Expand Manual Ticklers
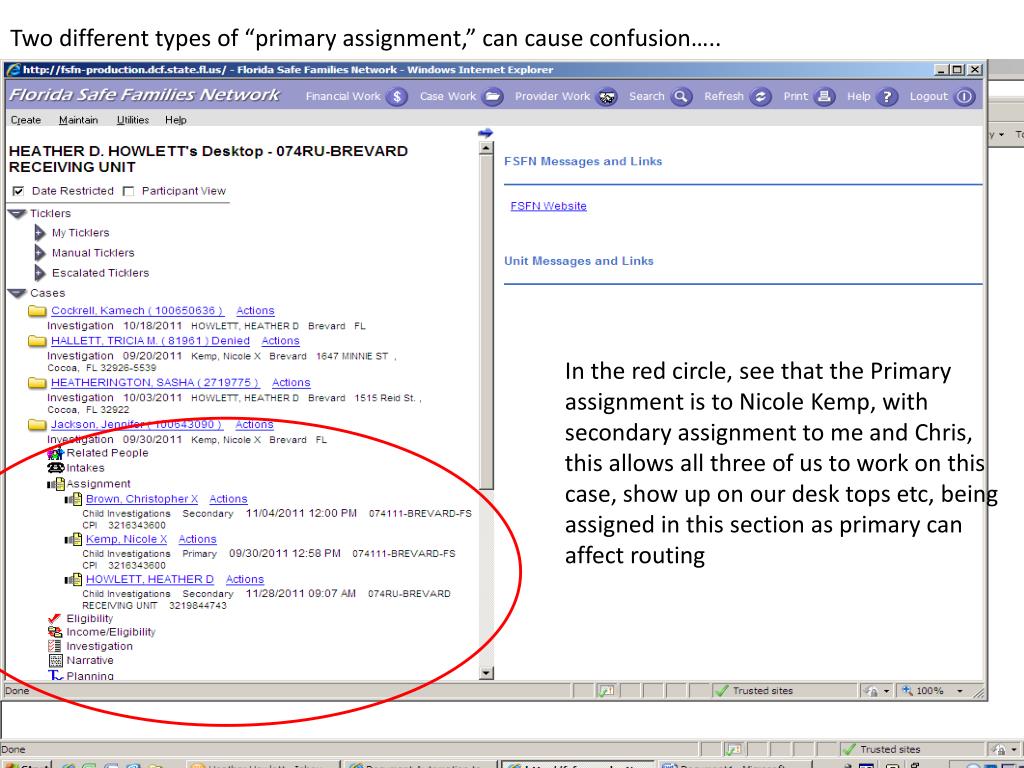Image resolution: width=1024 pixels, height=768 pixels. [x=40, y=253]
